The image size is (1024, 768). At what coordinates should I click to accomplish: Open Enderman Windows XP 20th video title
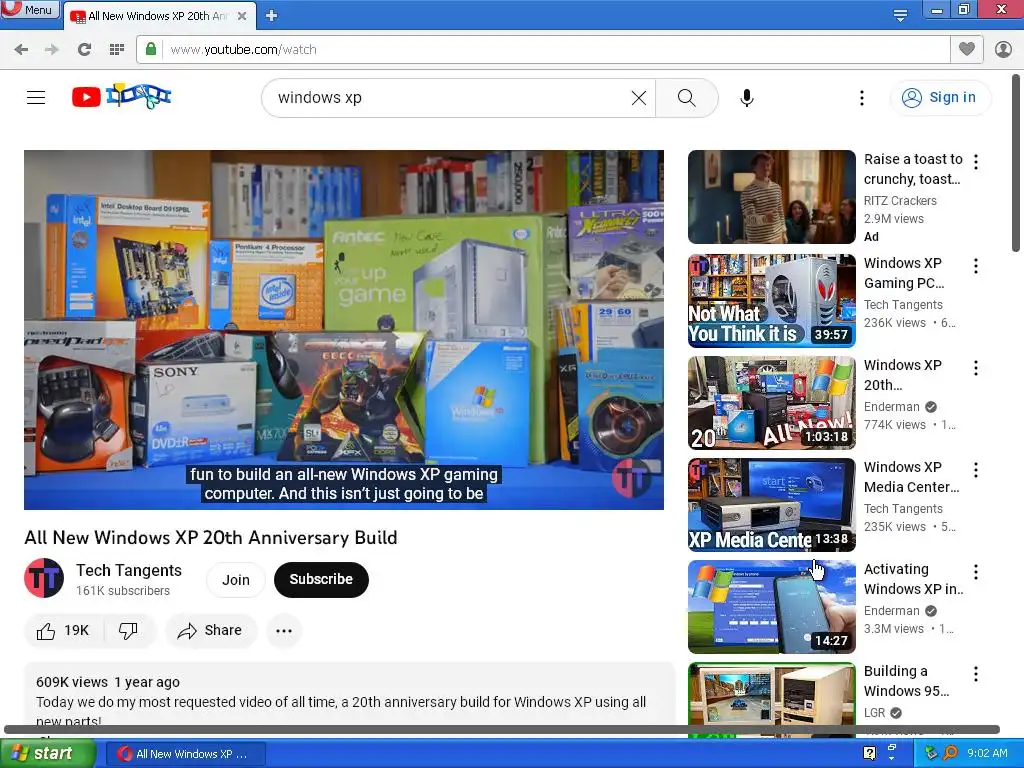pos(903,375)
